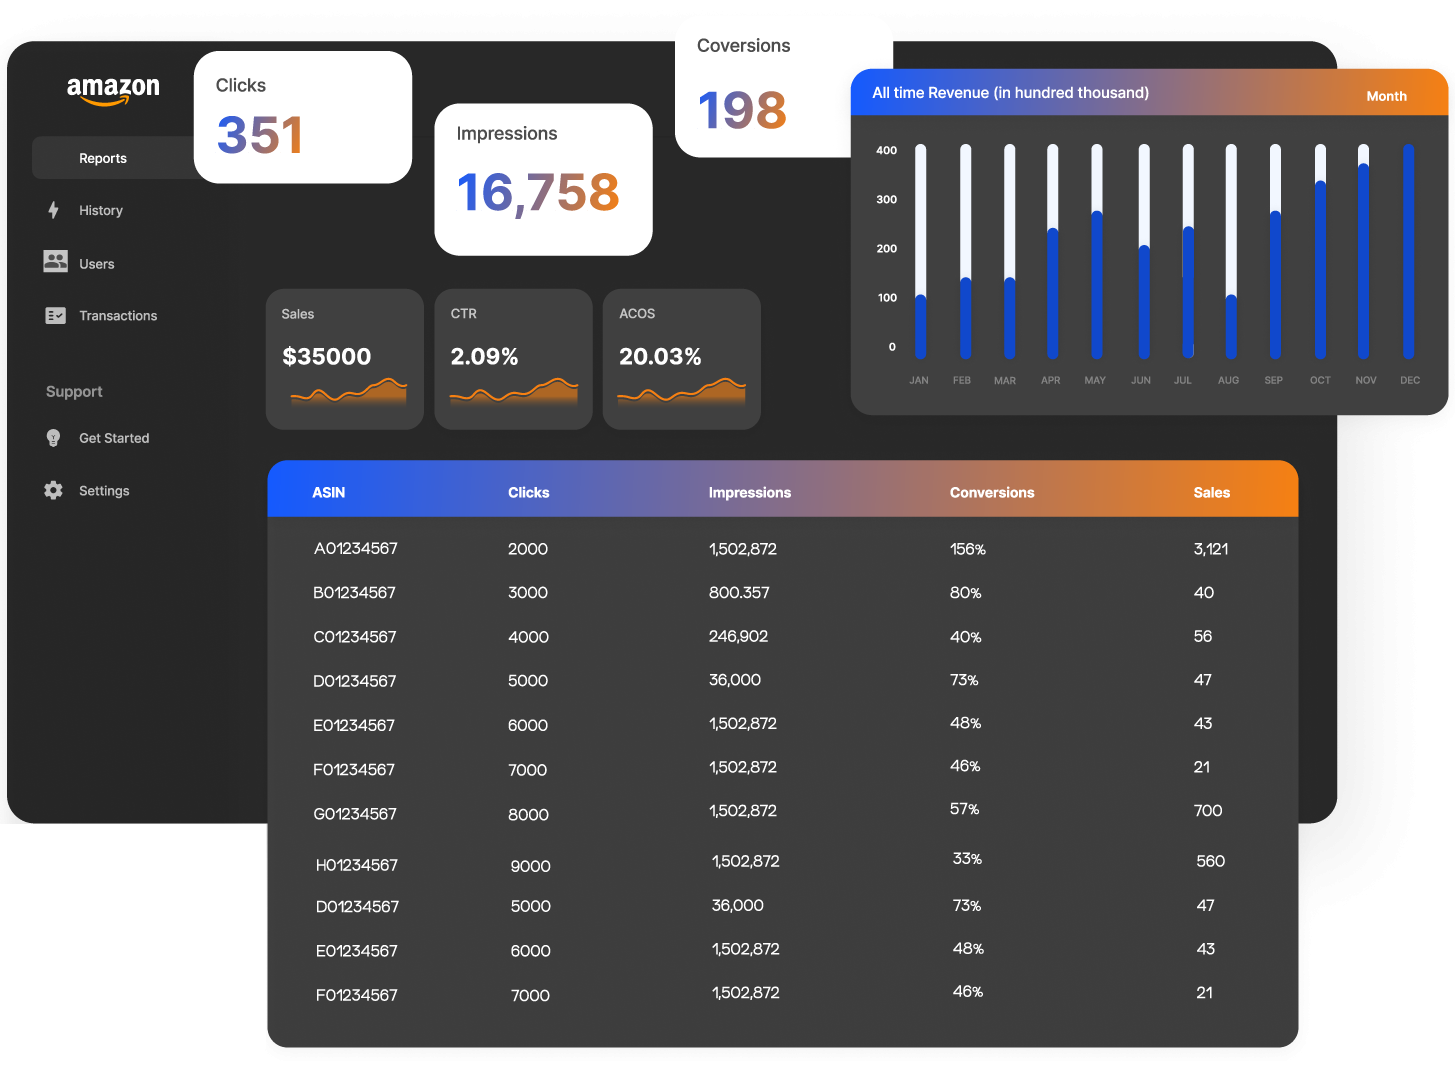1455x1065 pixels.
Task: Select the A01234567 table row
Action: pos(356,548)
